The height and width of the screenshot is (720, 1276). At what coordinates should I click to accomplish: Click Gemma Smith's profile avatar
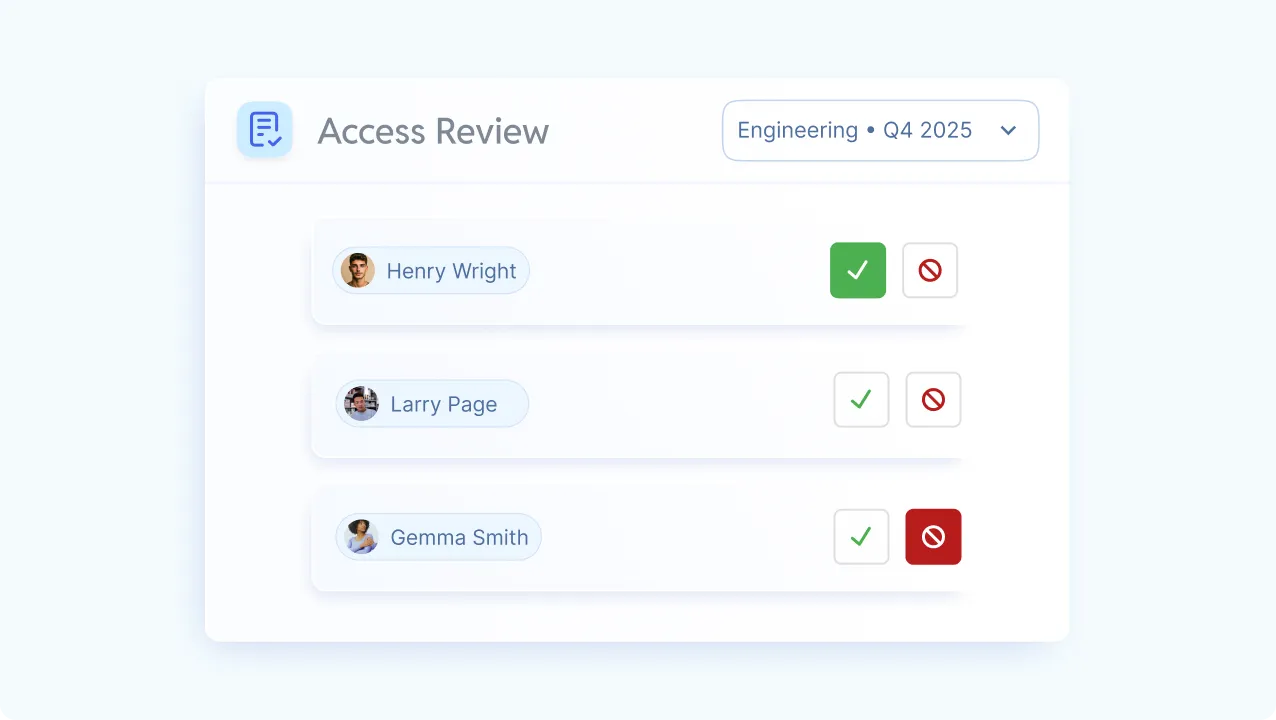coord(362,536)
